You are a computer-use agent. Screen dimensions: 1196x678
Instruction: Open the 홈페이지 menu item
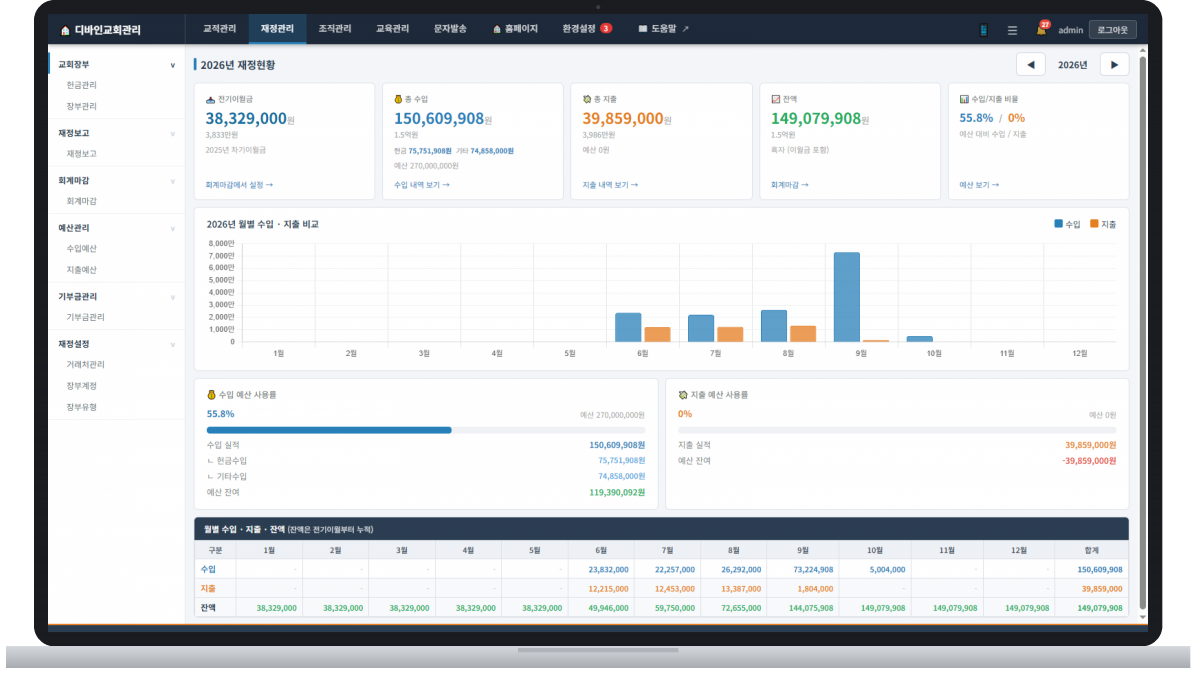(x=515, y=29)
